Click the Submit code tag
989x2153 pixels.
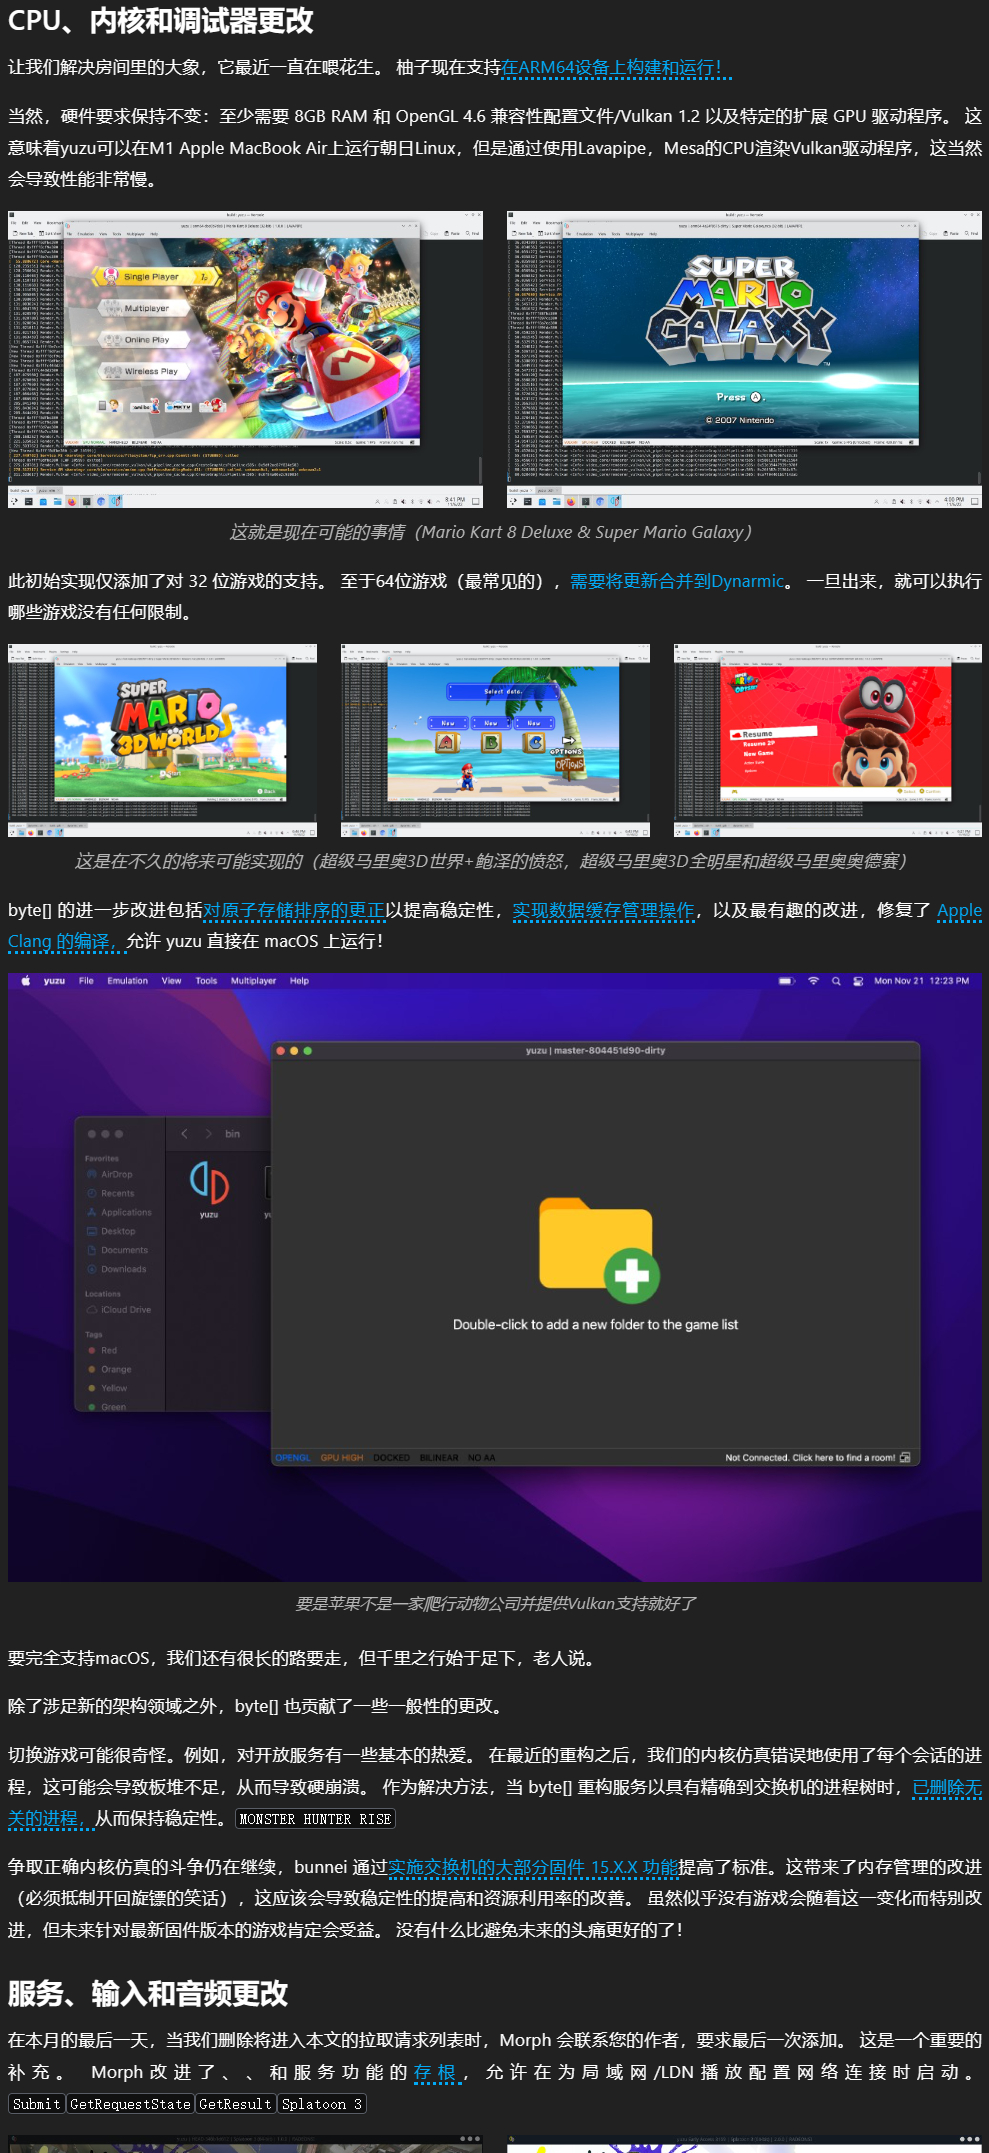37,2104
